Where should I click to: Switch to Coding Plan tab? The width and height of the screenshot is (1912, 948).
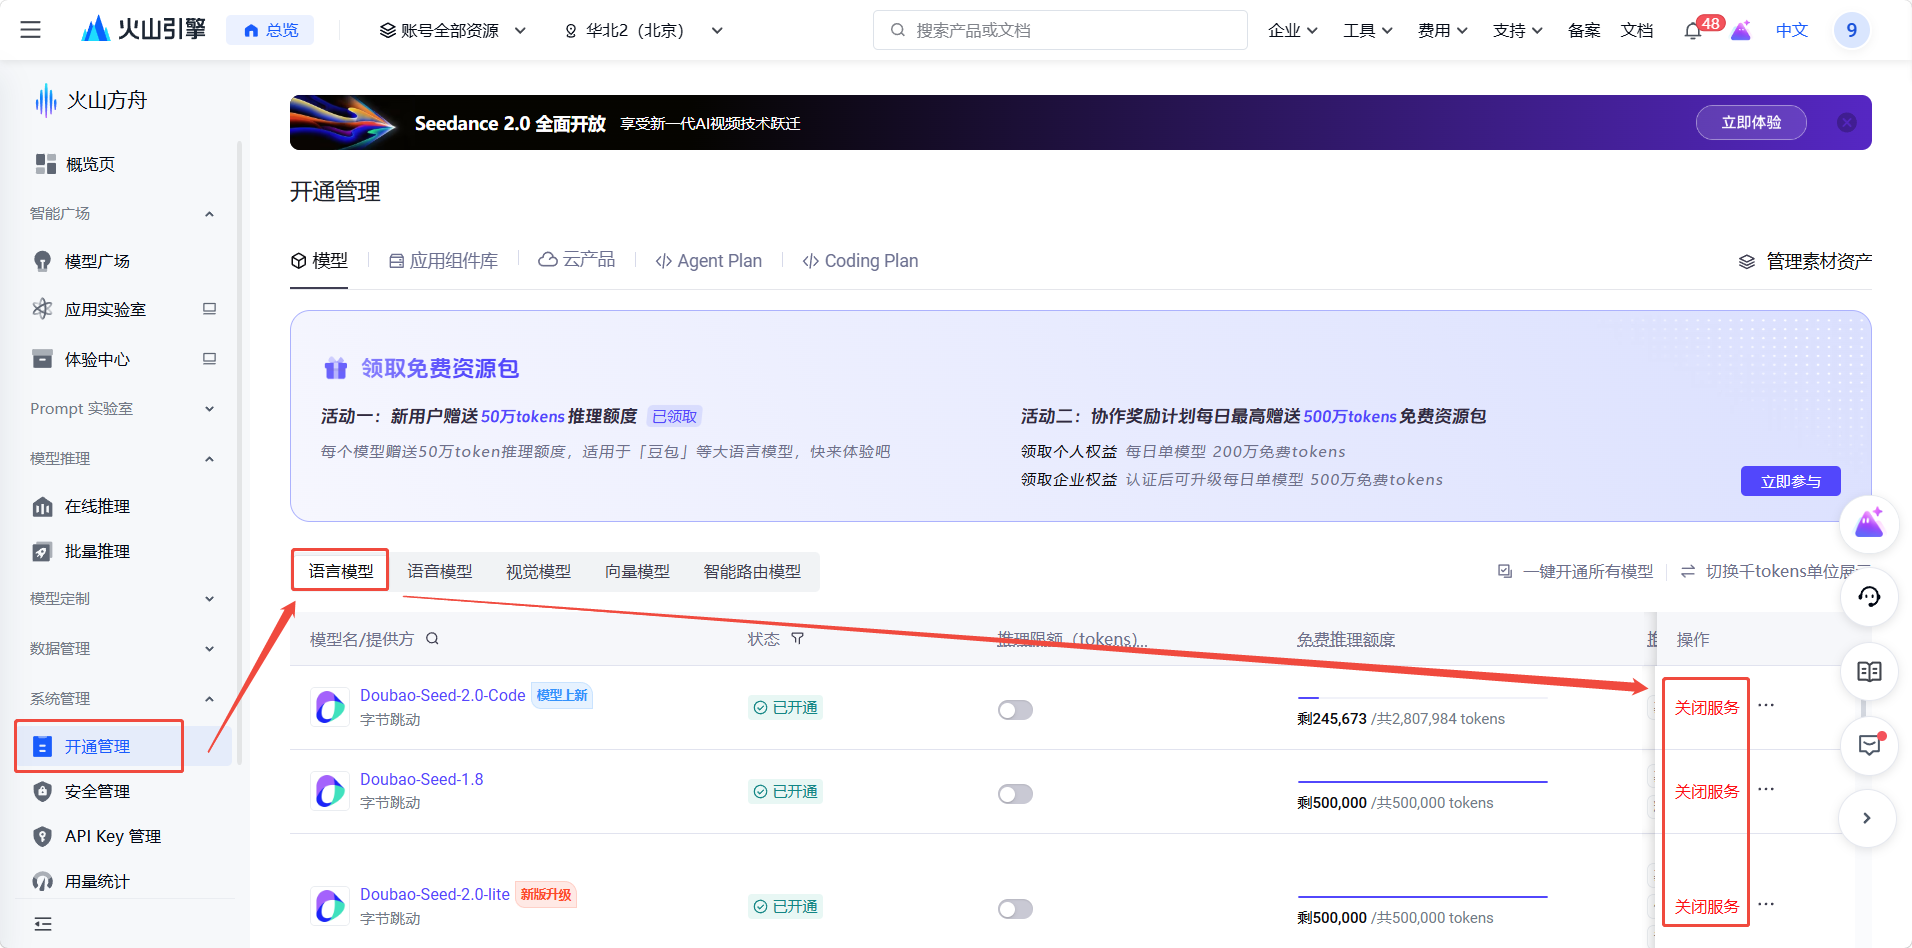tap(860, 261)
